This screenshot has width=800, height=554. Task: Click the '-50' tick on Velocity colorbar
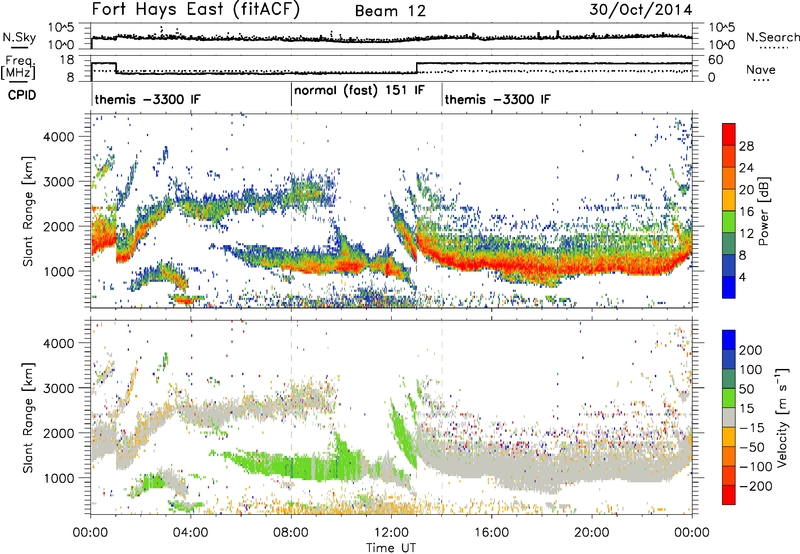click(x=752, y=447)
